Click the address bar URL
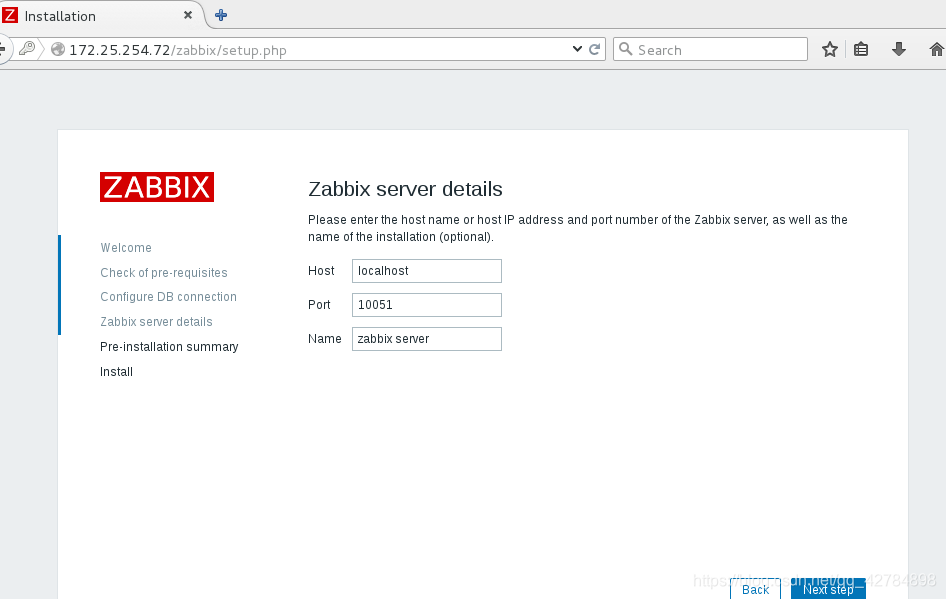This screenshot has height=599, width=946. click(177, 50)
